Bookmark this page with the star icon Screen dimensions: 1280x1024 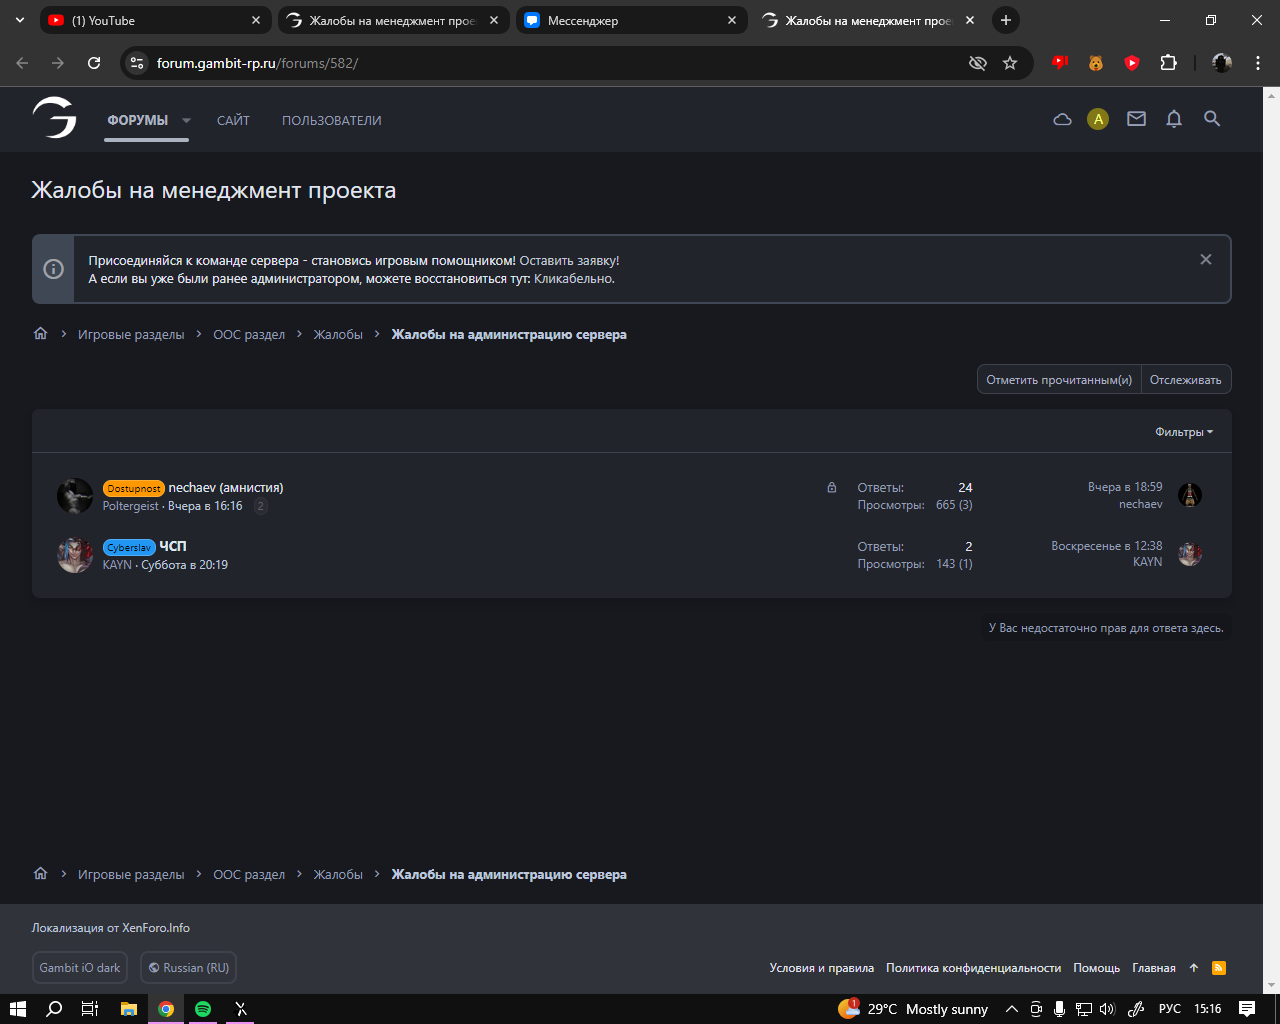(x=1010, y=63)
